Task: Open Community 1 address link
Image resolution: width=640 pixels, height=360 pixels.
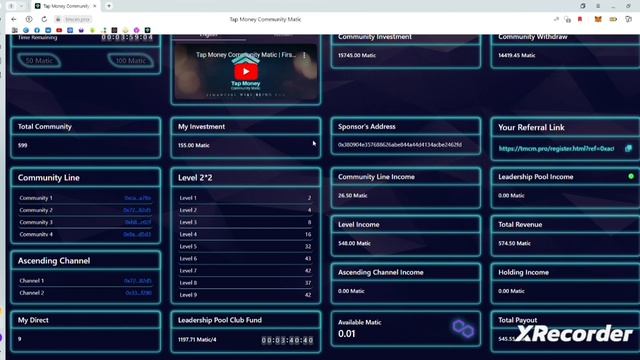Action: [x=138, y=198]
